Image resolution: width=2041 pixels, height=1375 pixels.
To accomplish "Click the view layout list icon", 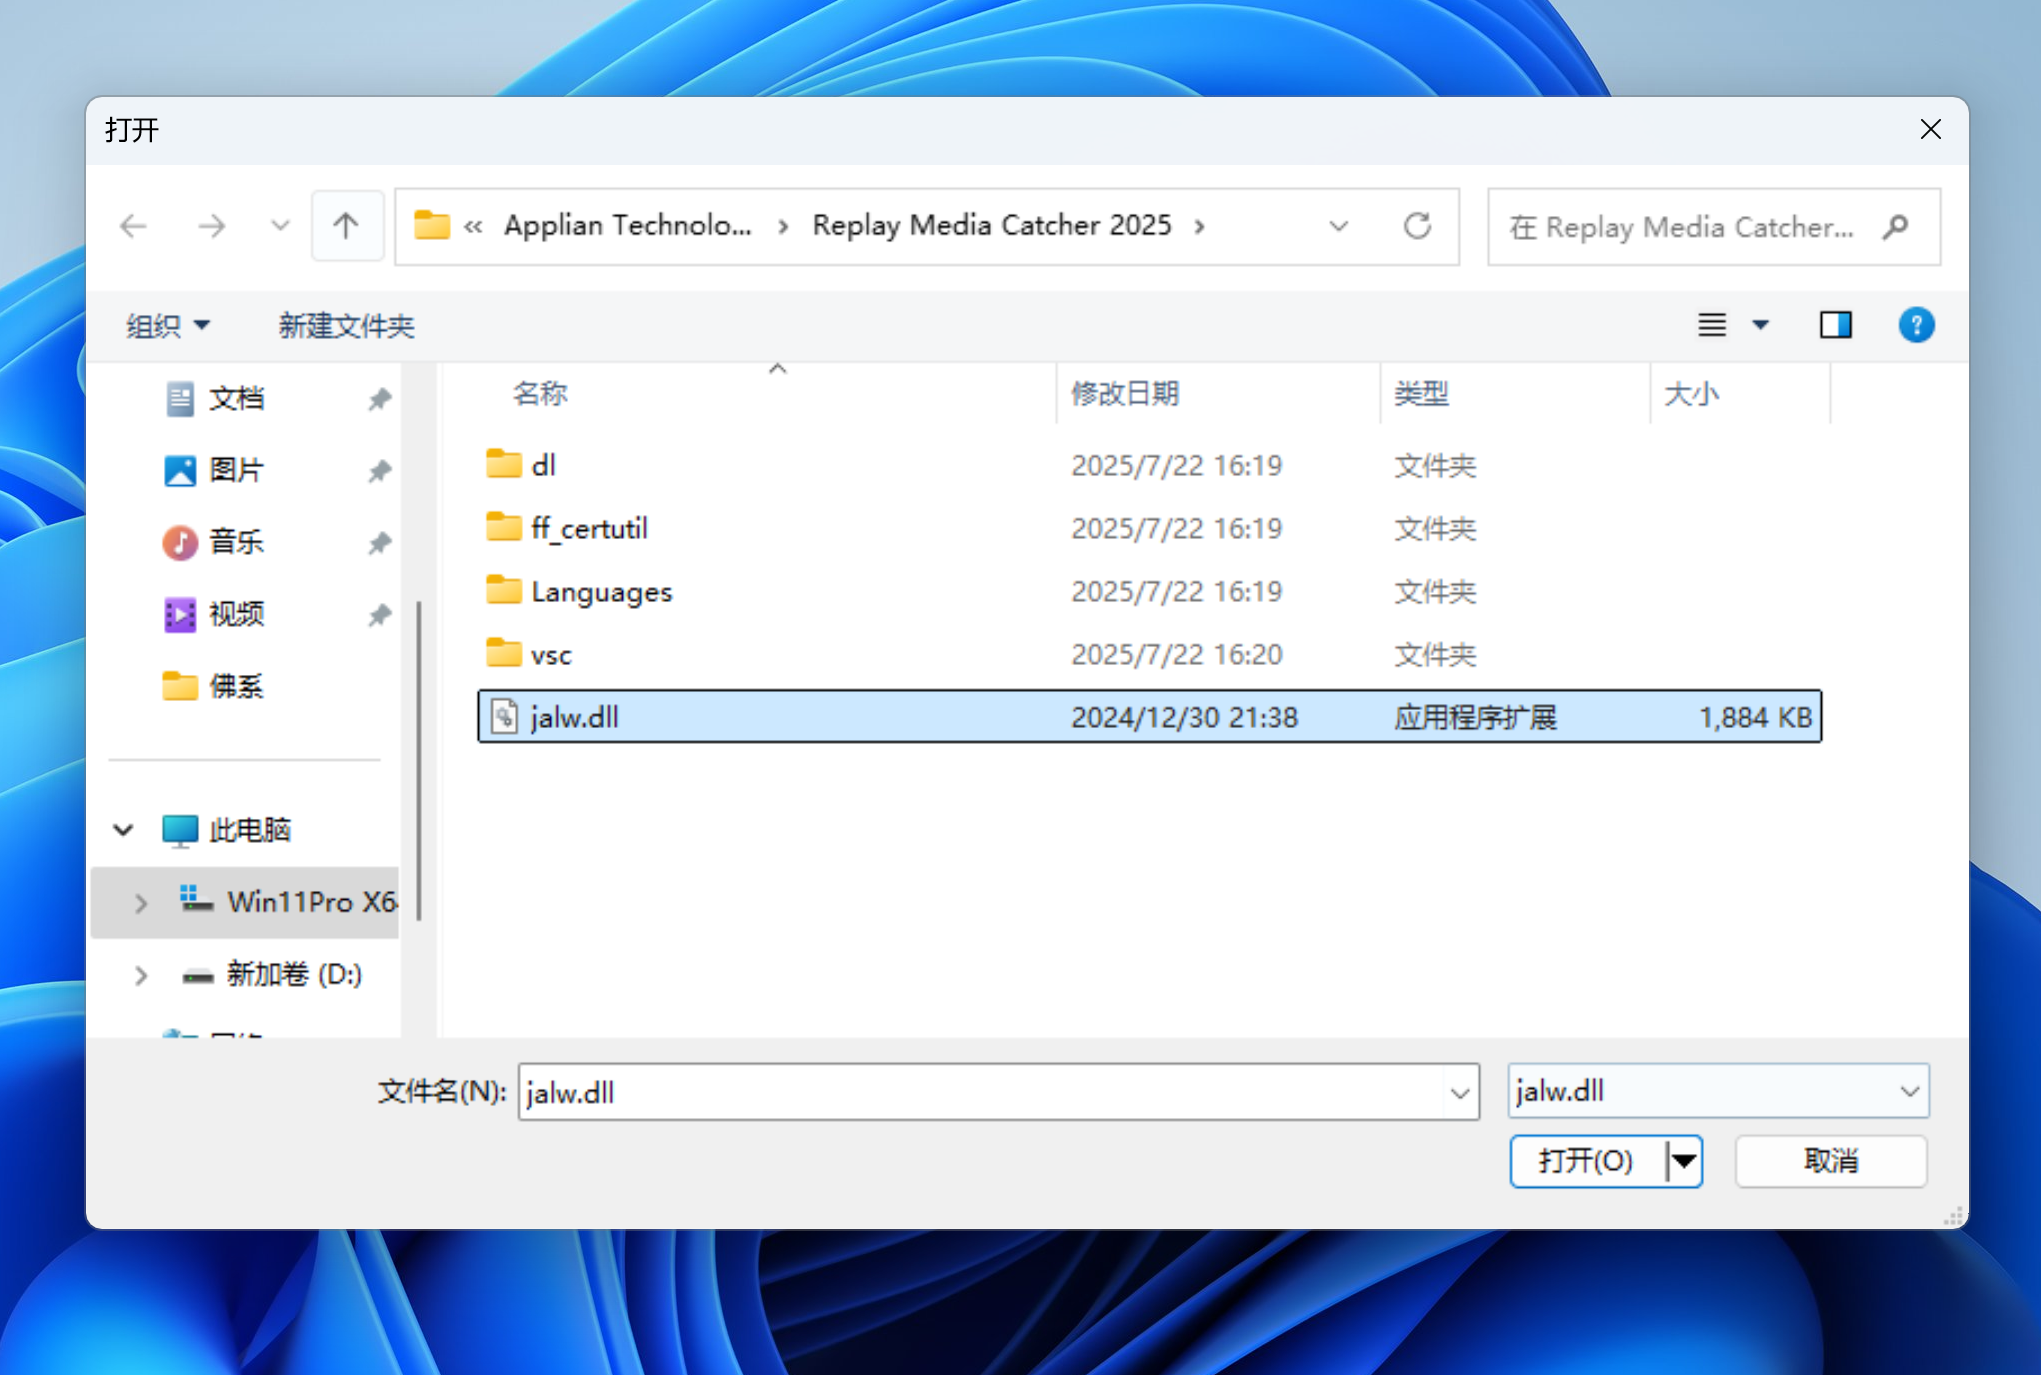I will [x=1712, y=325].
